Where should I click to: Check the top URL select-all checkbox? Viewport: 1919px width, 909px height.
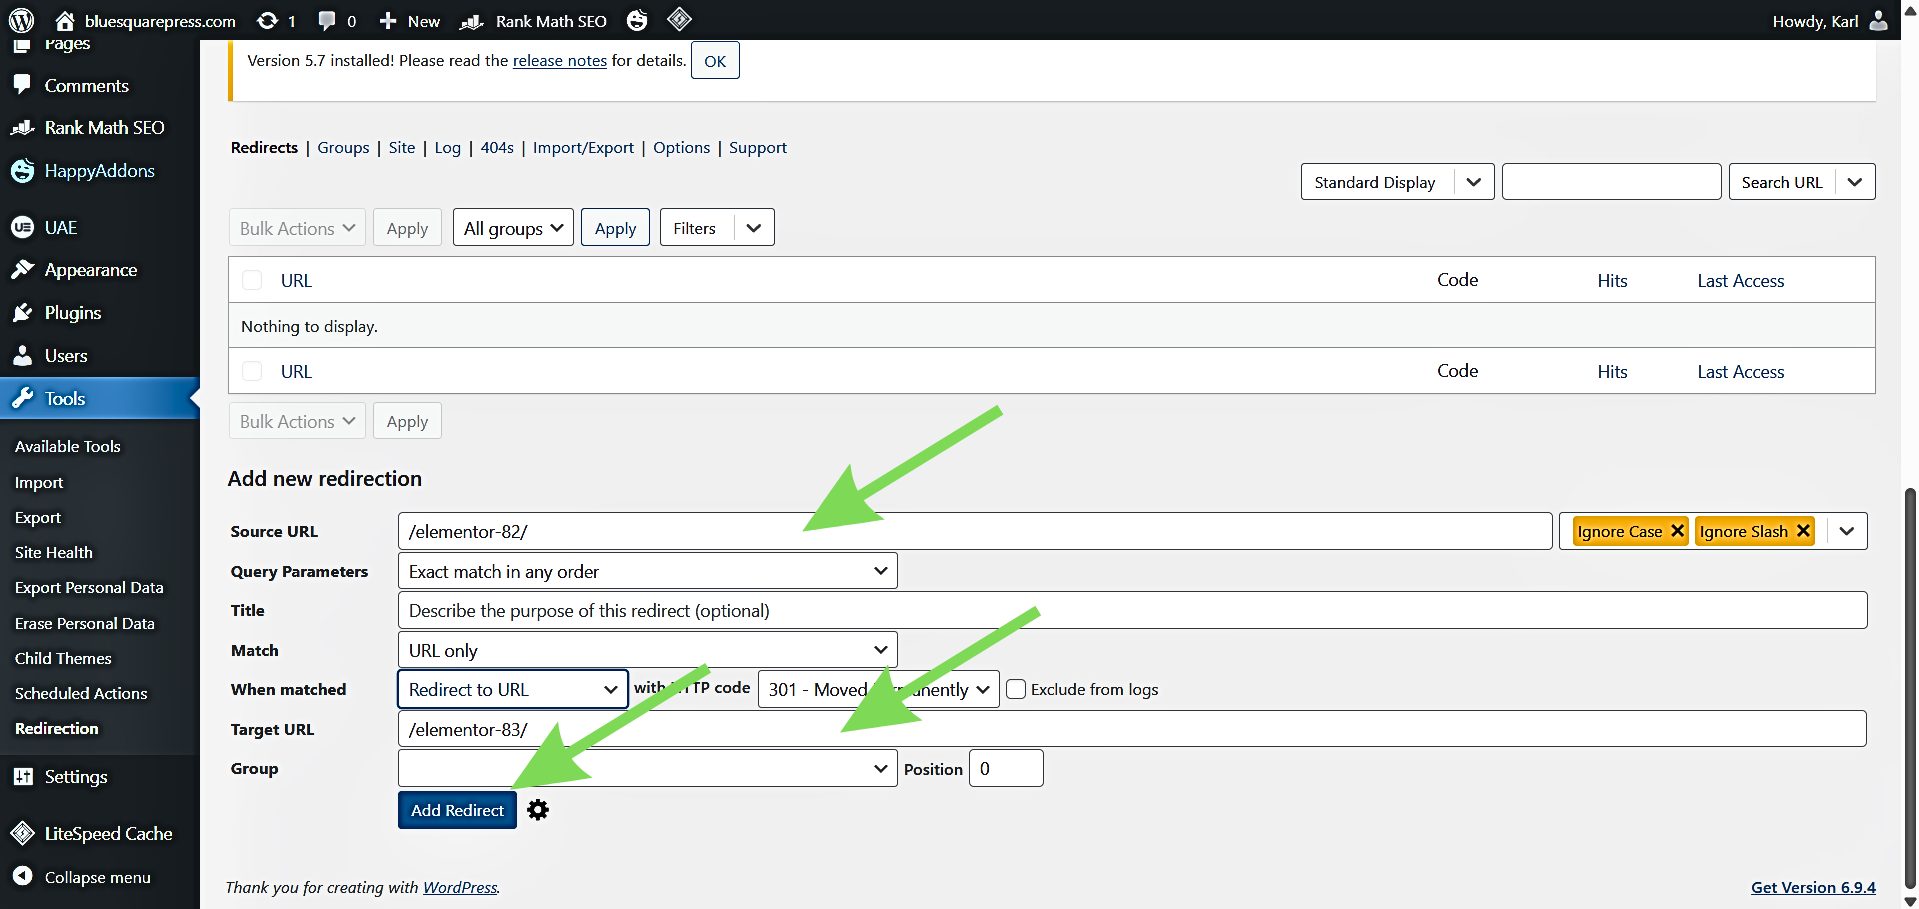(252, 280)
